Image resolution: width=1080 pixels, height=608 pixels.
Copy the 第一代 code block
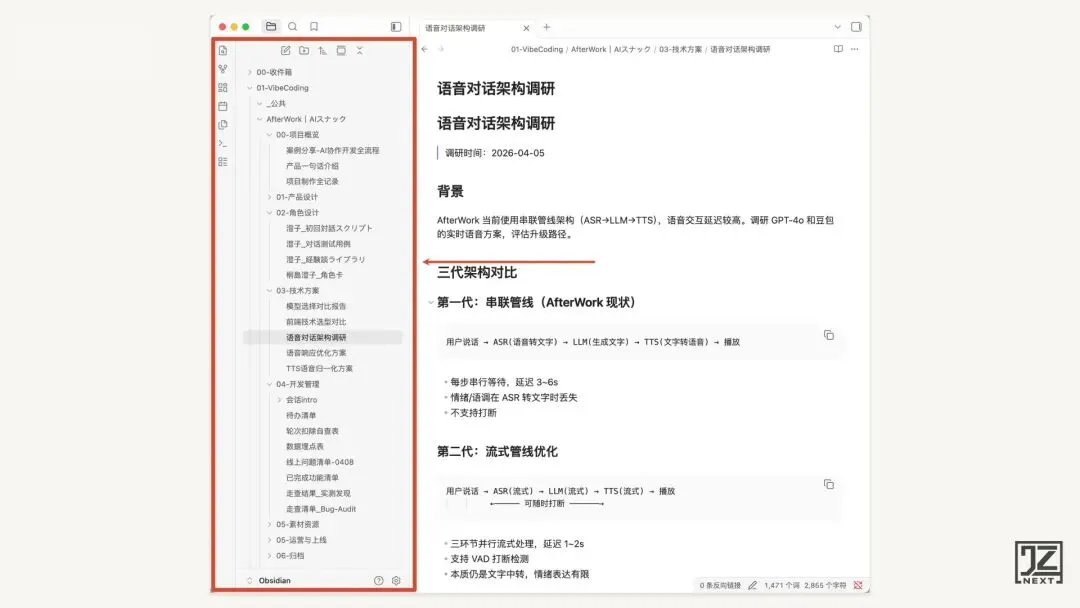coord(829,335)
